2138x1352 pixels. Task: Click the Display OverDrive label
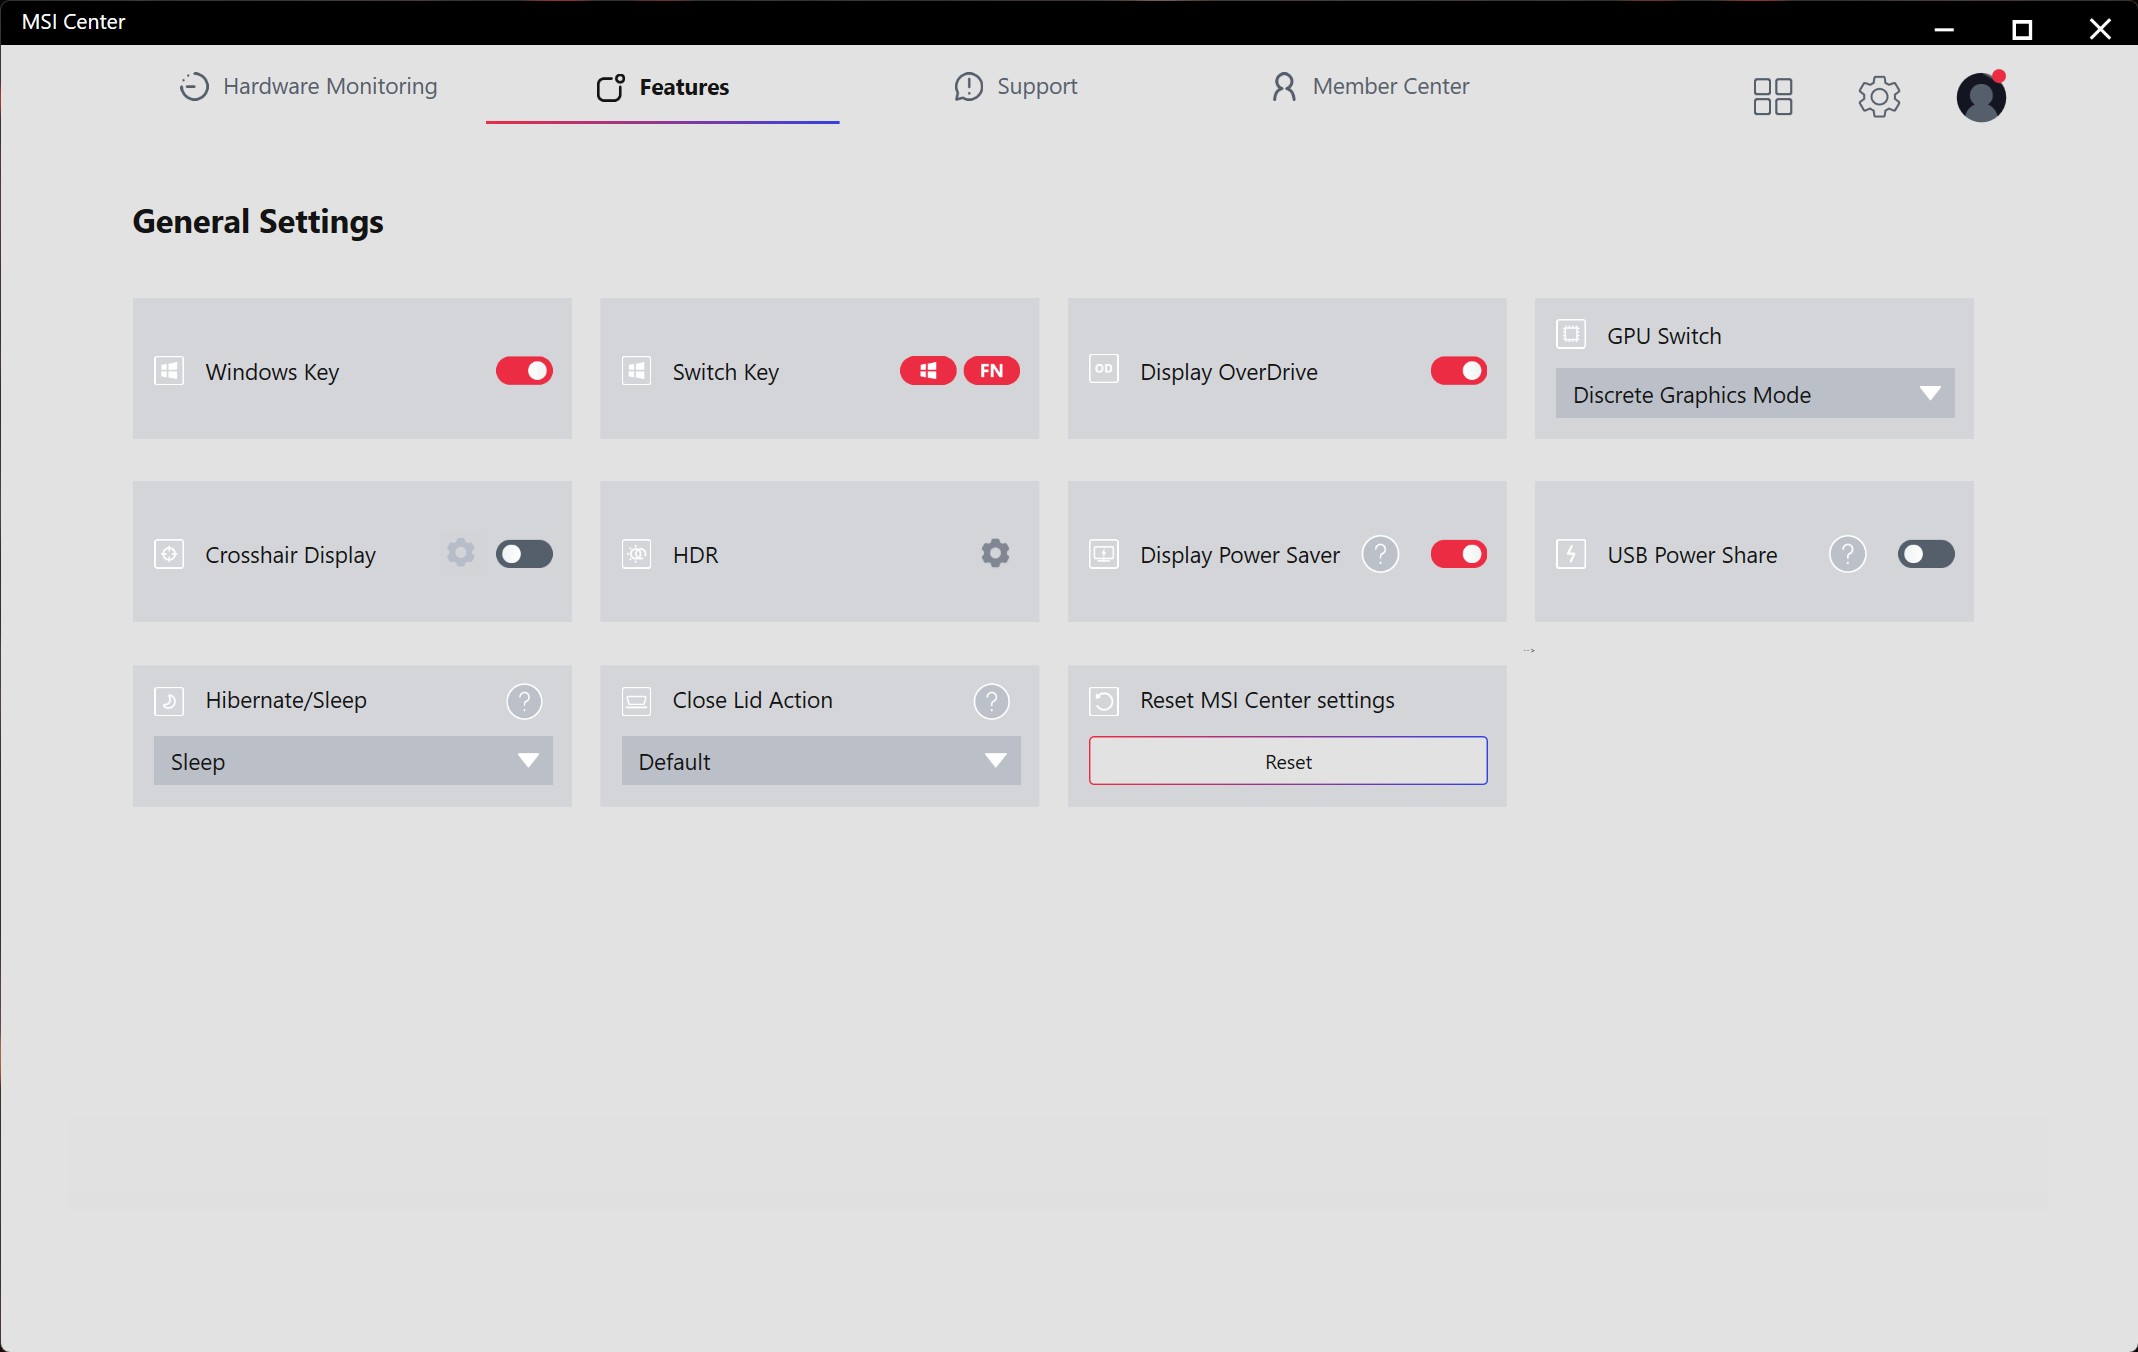(1229, 372)
